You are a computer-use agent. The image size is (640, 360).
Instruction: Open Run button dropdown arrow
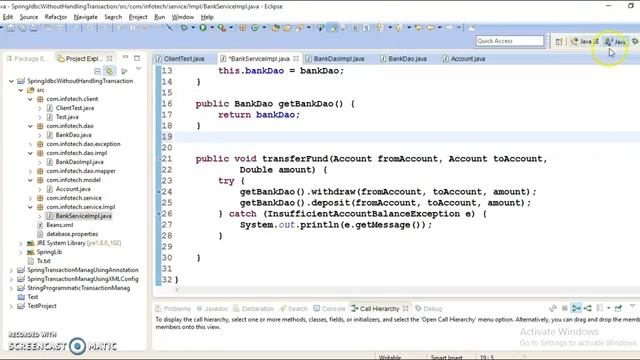(211, 28)
